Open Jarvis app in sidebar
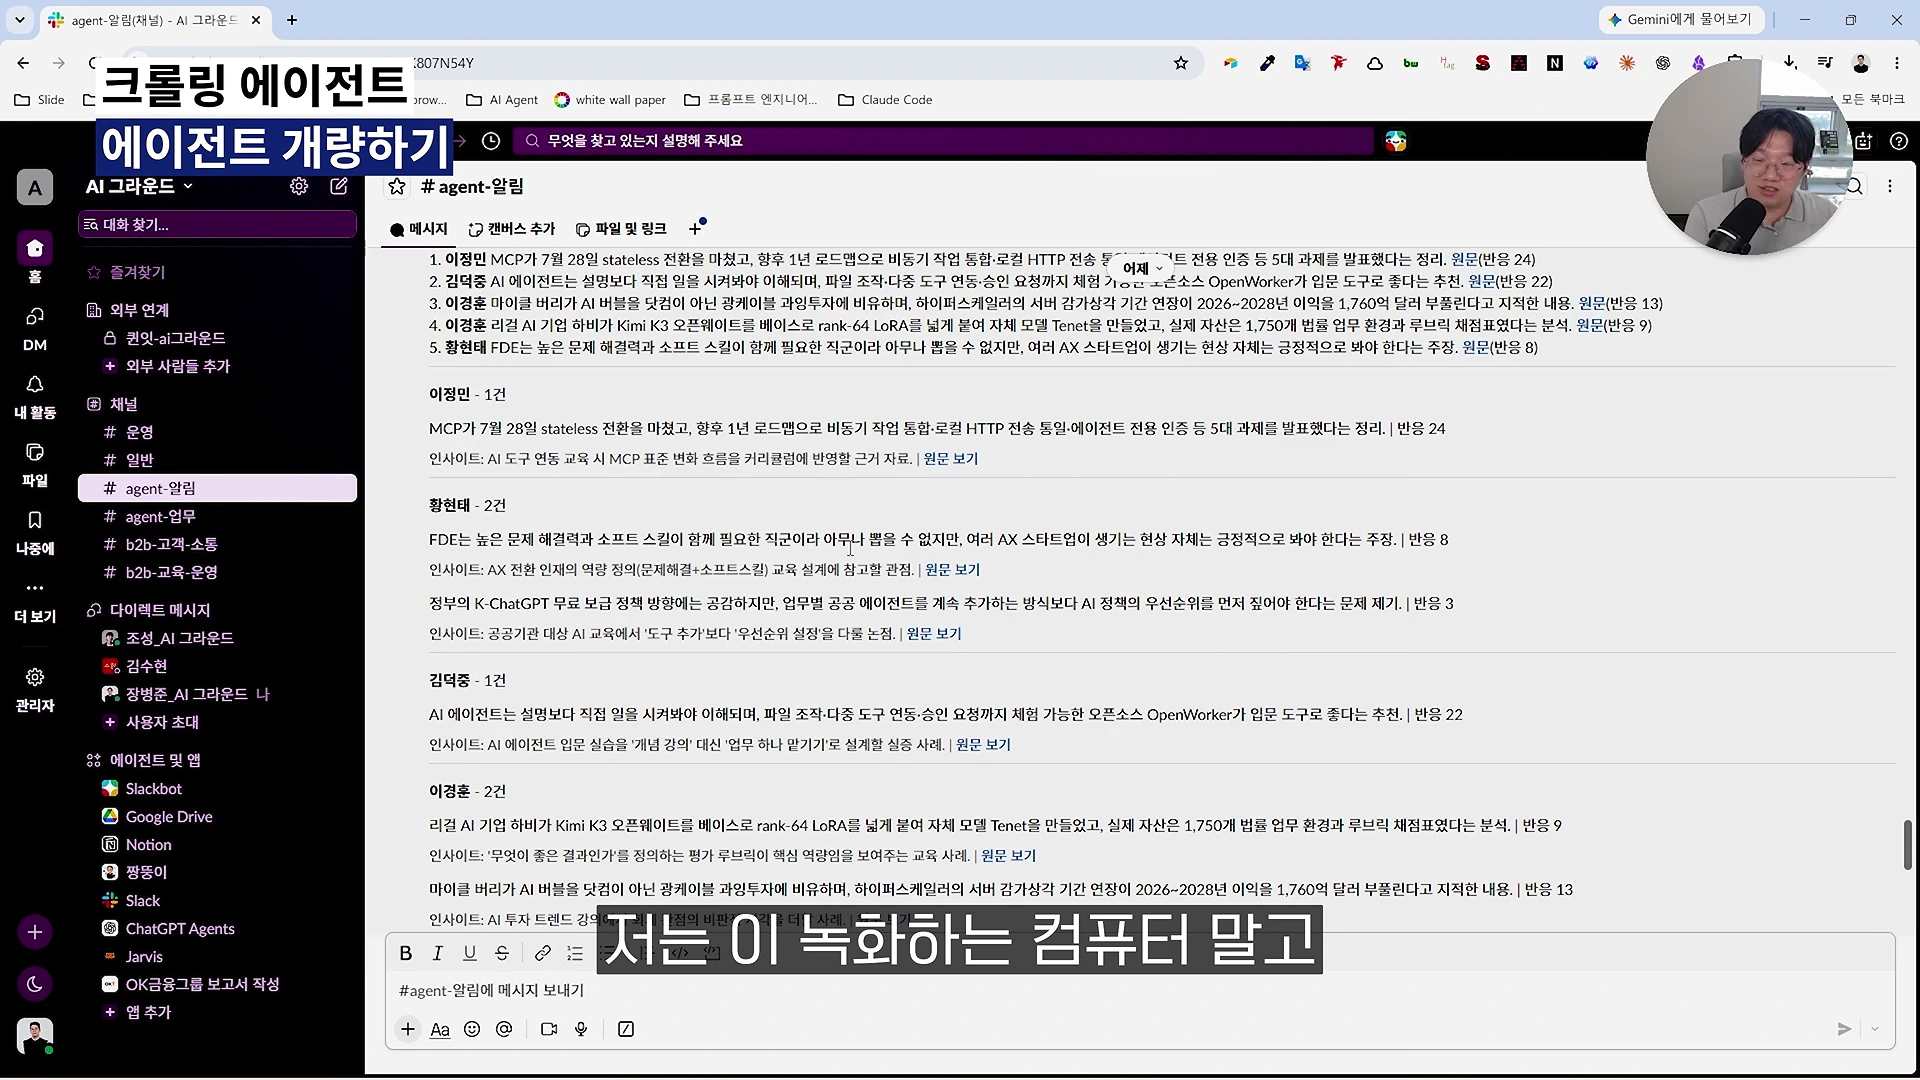This screenshot has width=1920, height=1080. coord(217,956)
